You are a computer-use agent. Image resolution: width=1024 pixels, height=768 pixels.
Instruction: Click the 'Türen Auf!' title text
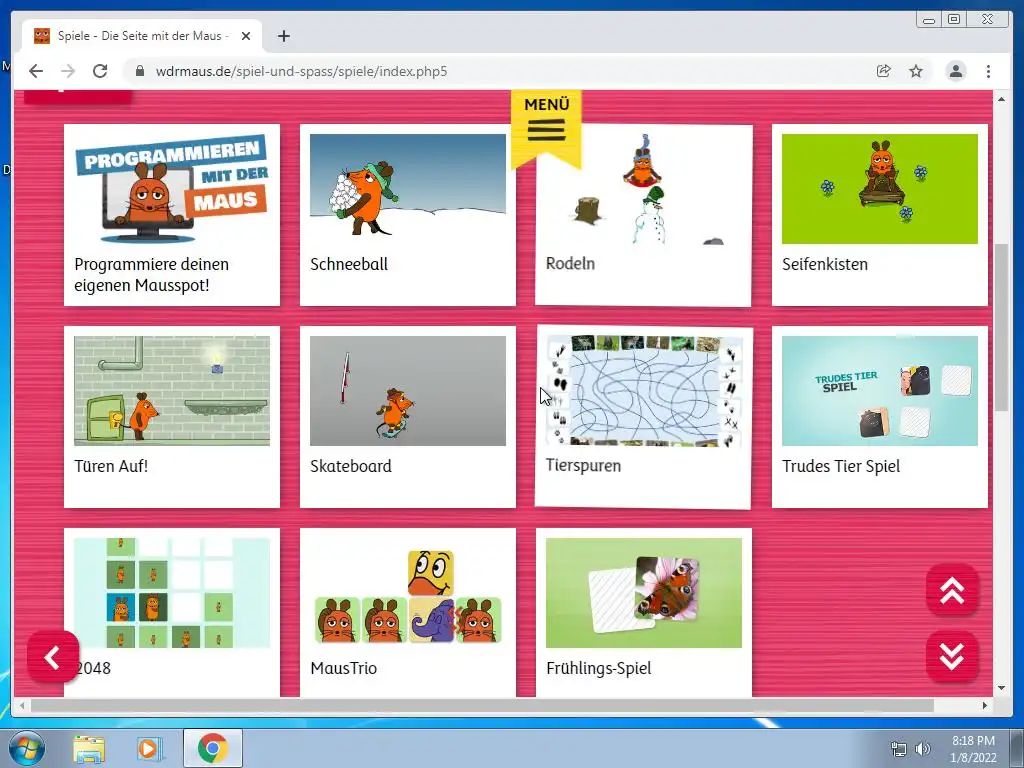[x=111, y=466]
